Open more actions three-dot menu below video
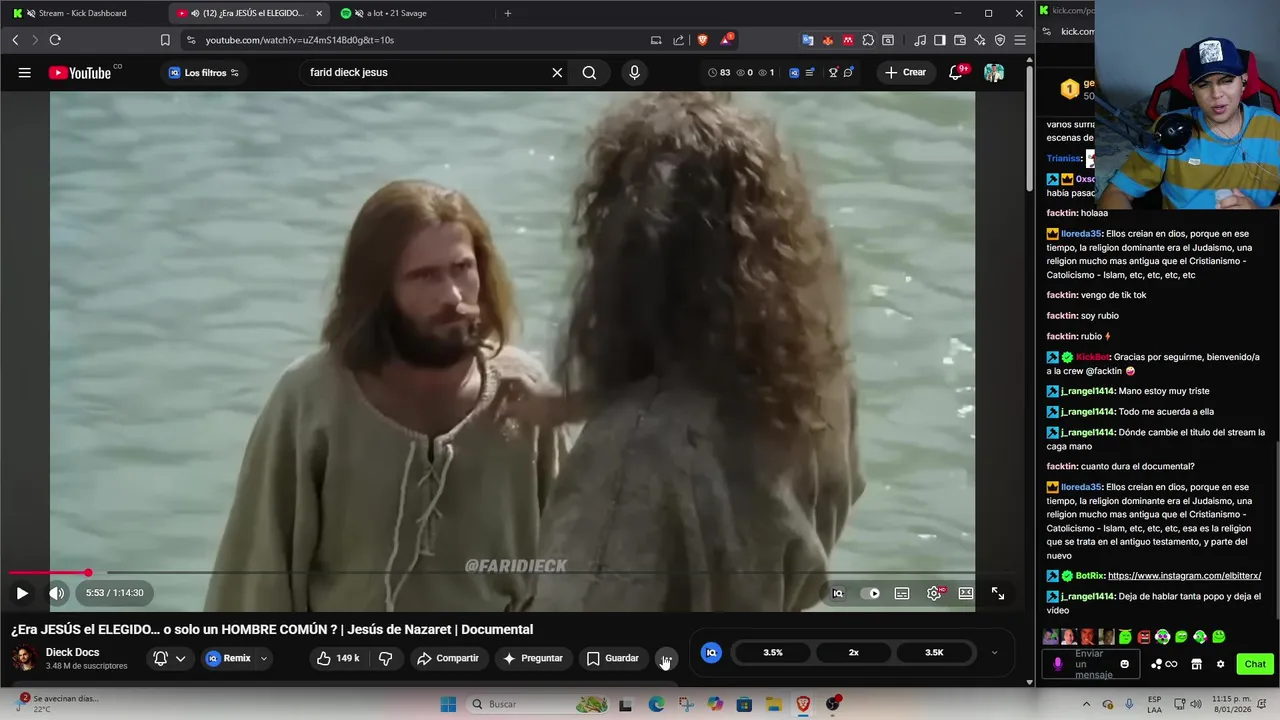The width and height of the screenshot is (1280, 720). pos(666,658)
